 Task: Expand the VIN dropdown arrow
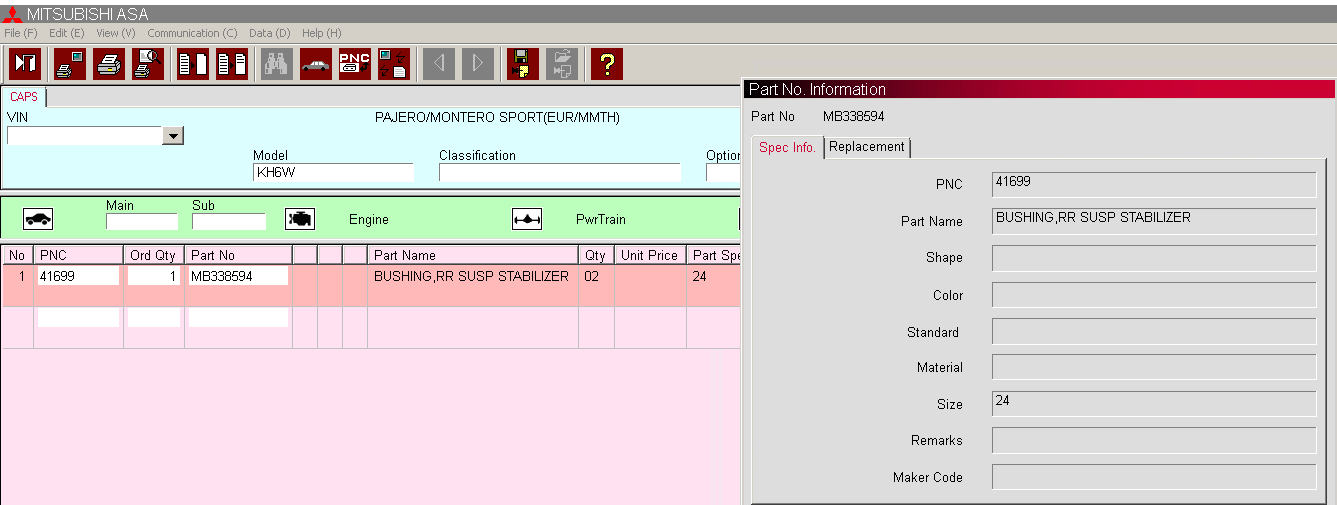coord(173,136)
